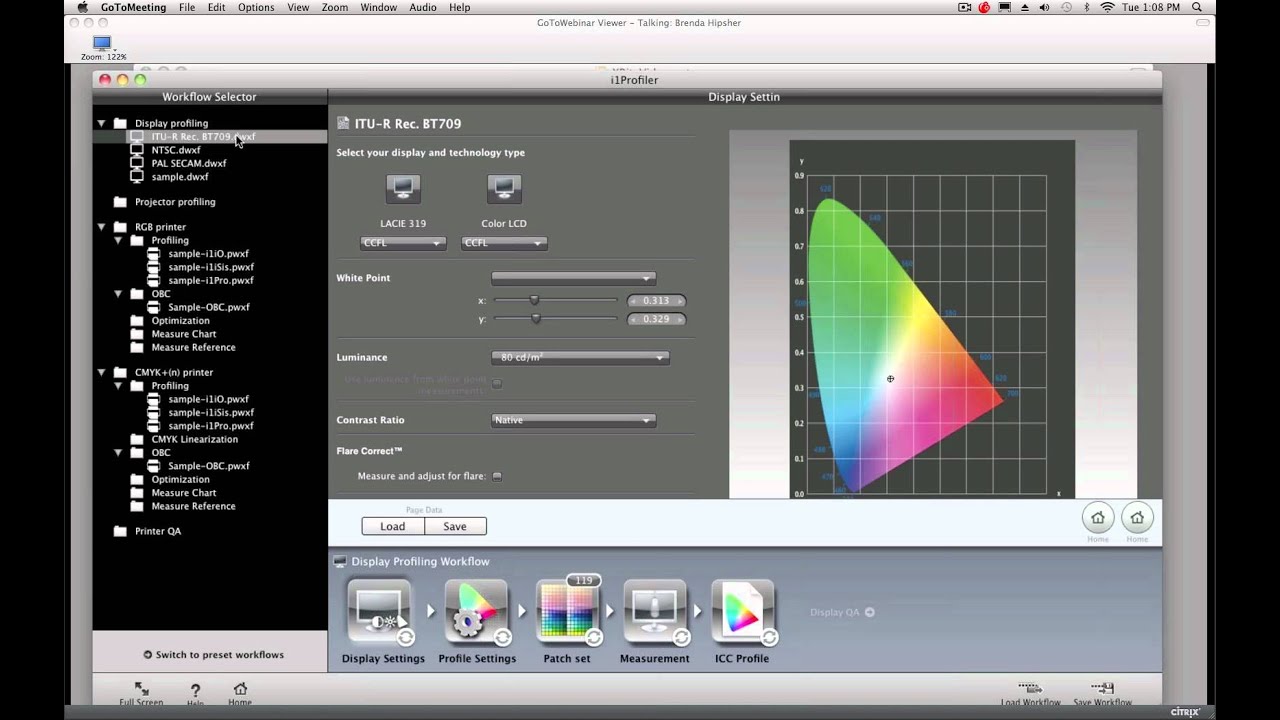The height and width of the screenshot is (720, 1280).
Task: Collapse the RGB printer tree node
Action: [101, 227]
